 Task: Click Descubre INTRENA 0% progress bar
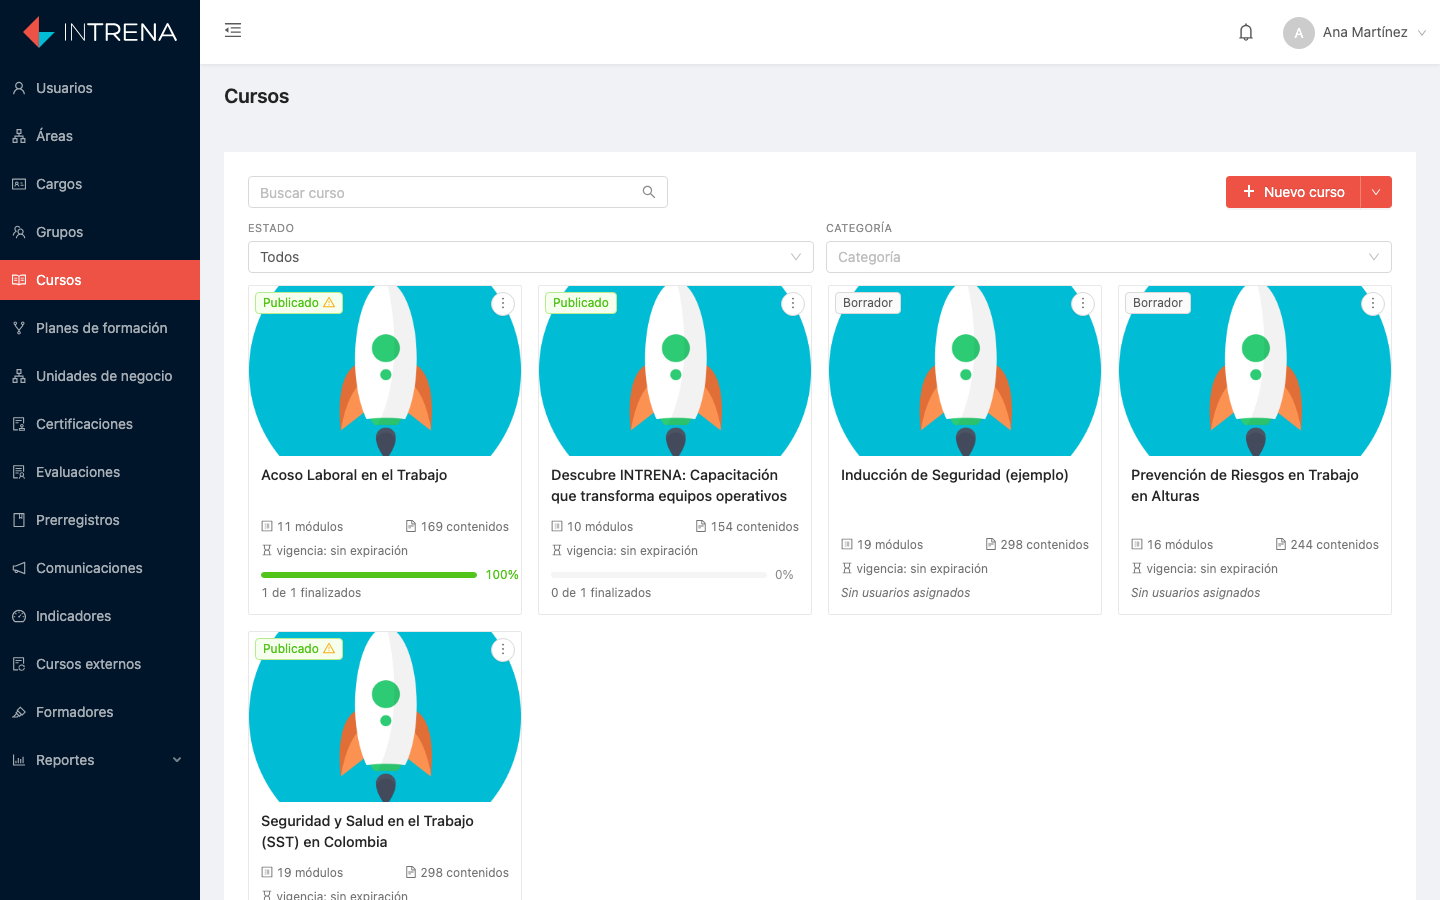pyautogui.click(x=659, y=575)
